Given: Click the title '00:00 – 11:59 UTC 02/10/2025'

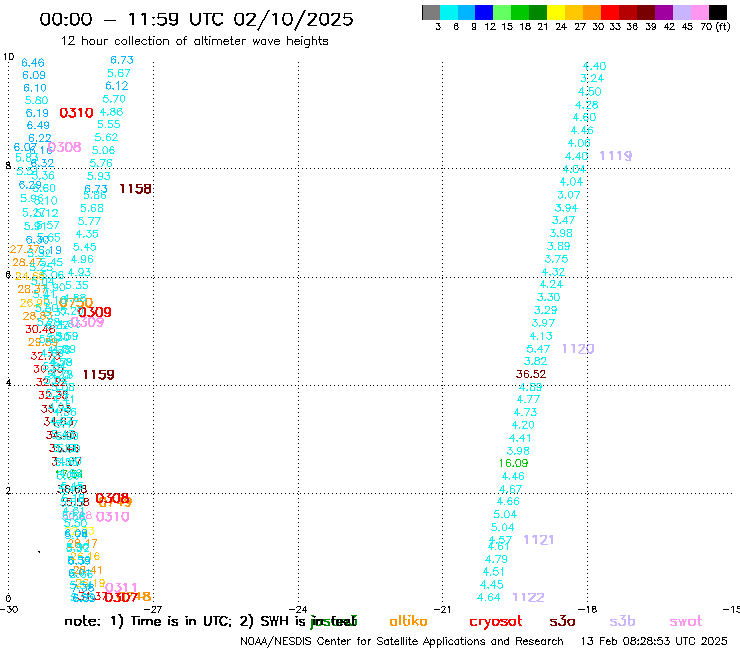Looking at the screenshot, I should click(x=196, y=19).
